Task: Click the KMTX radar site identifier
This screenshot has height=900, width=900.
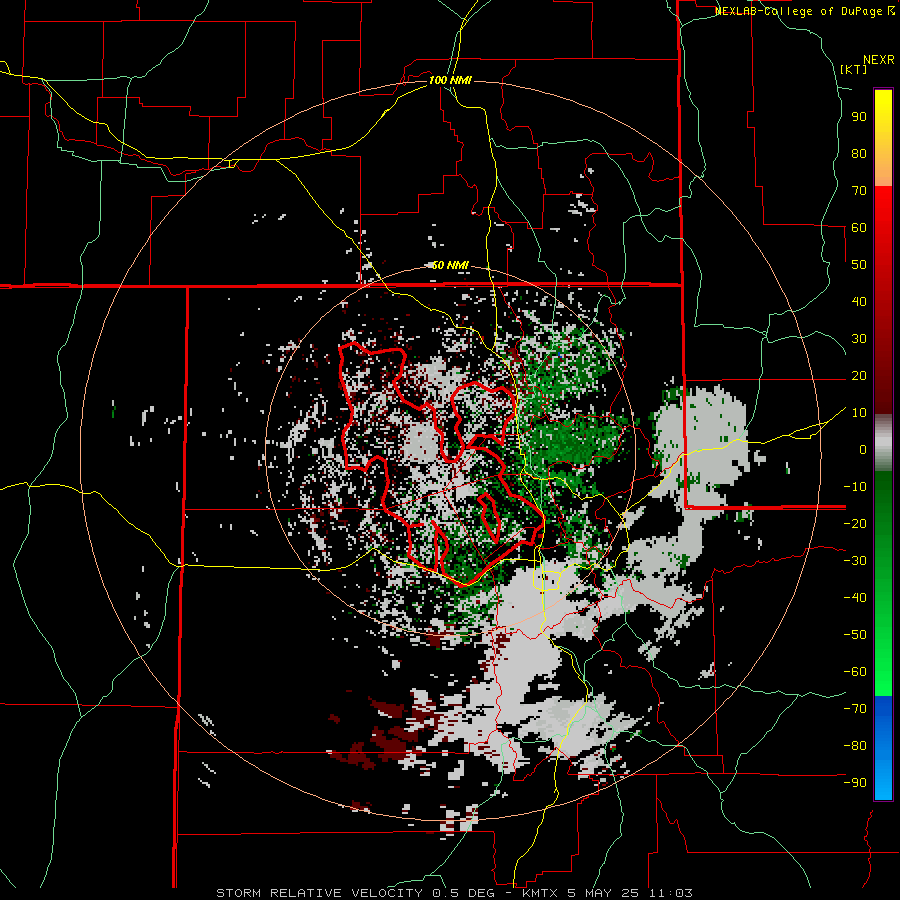Action: tap(542, 893)
